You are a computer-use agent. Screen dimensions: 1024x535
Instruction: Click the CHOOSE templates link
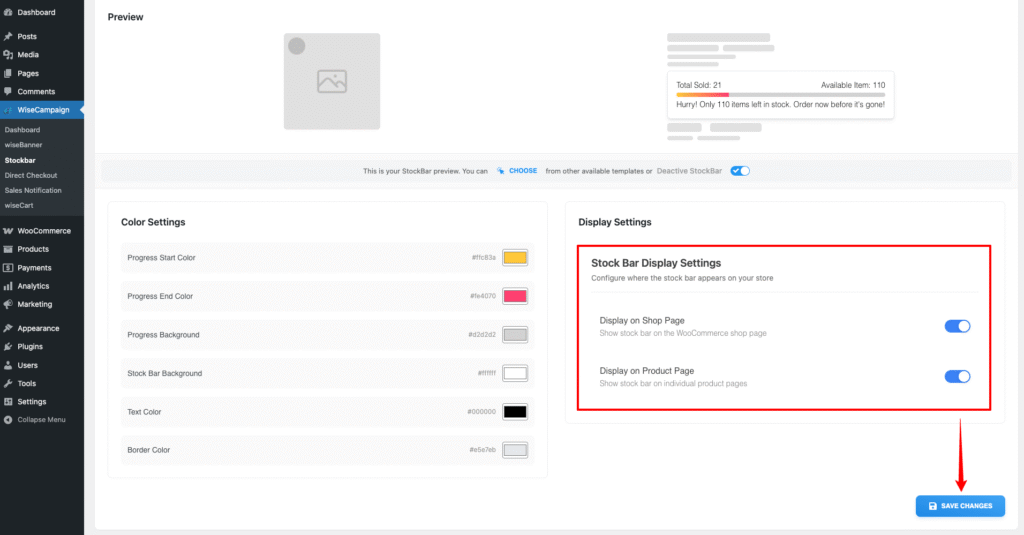click(x=523, y=171)
